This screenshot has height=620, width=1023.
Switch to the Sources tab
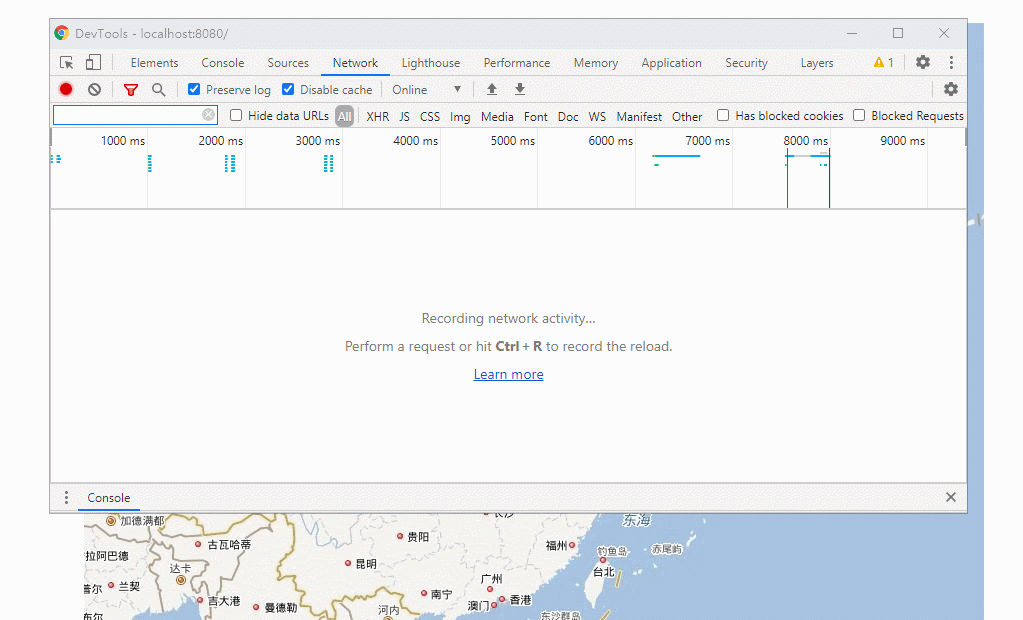tap(288, 62)
